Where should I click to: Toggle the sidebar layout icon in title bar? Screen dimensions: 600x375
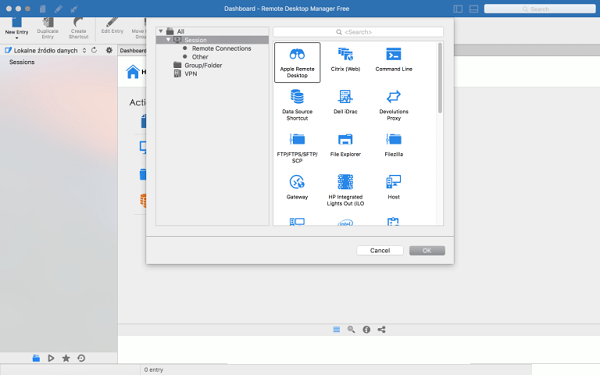(458, 9)
